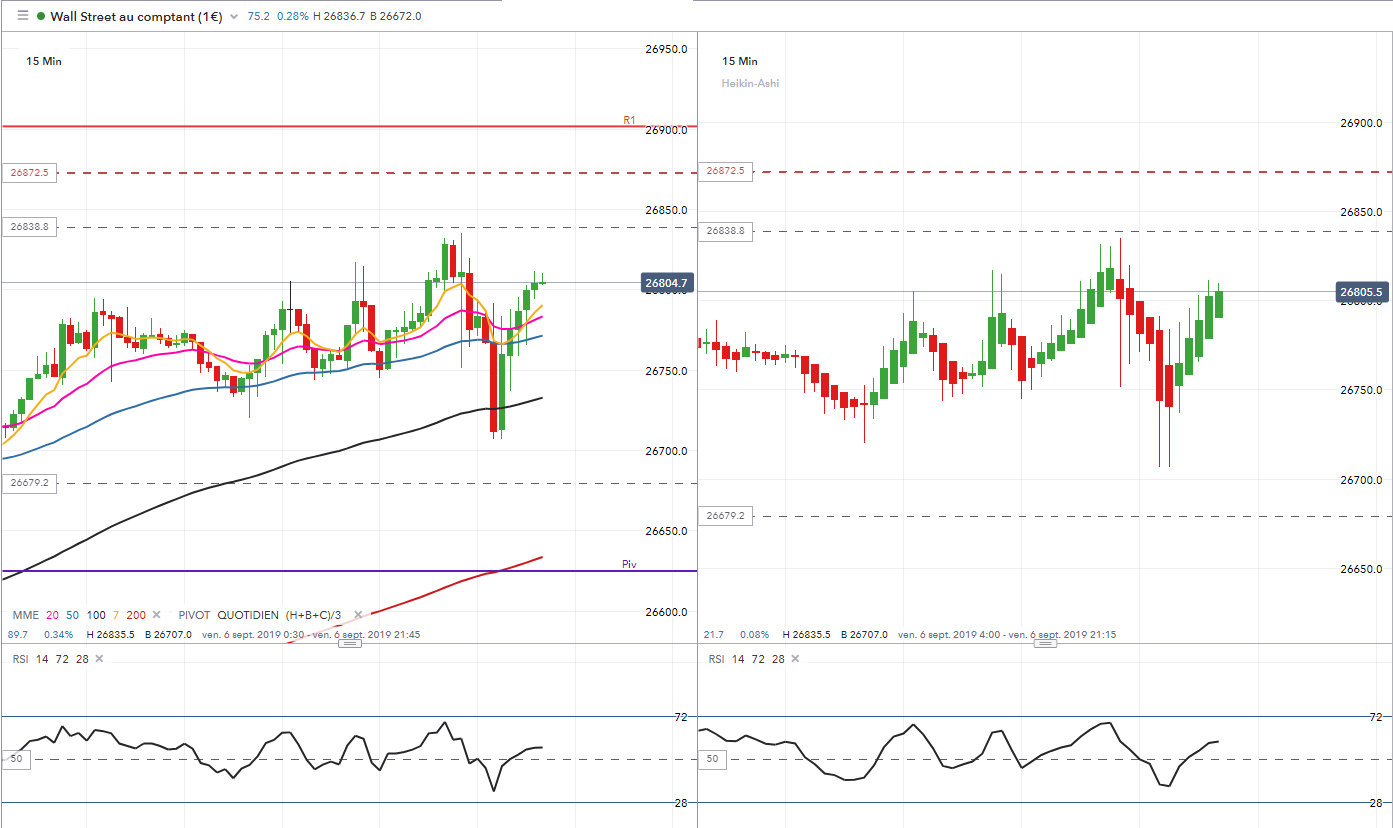Select the 26872.5 level tag on Heikin-Ashi chart
The image size is (1393, 828).
click(726, 171)
